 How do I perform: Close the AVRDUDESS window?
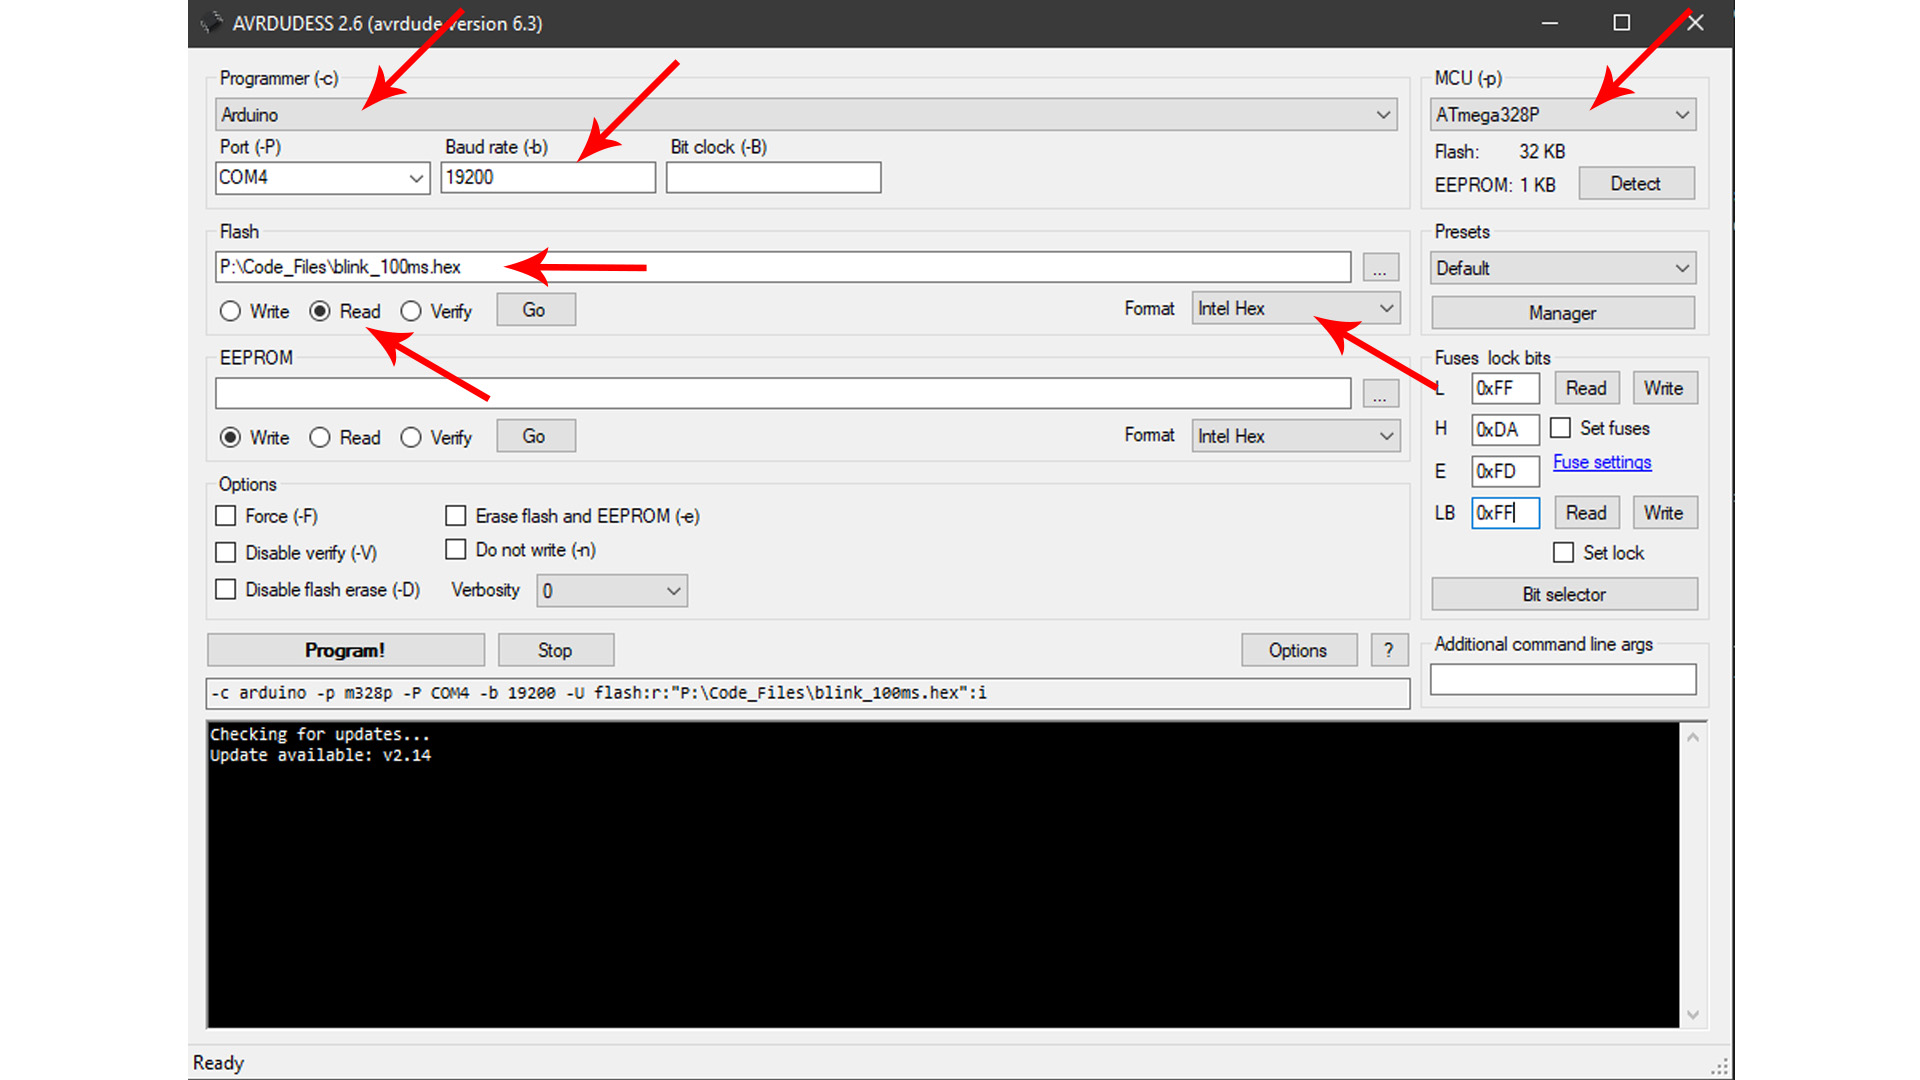pyautogui.click(x=1695, y=23)
